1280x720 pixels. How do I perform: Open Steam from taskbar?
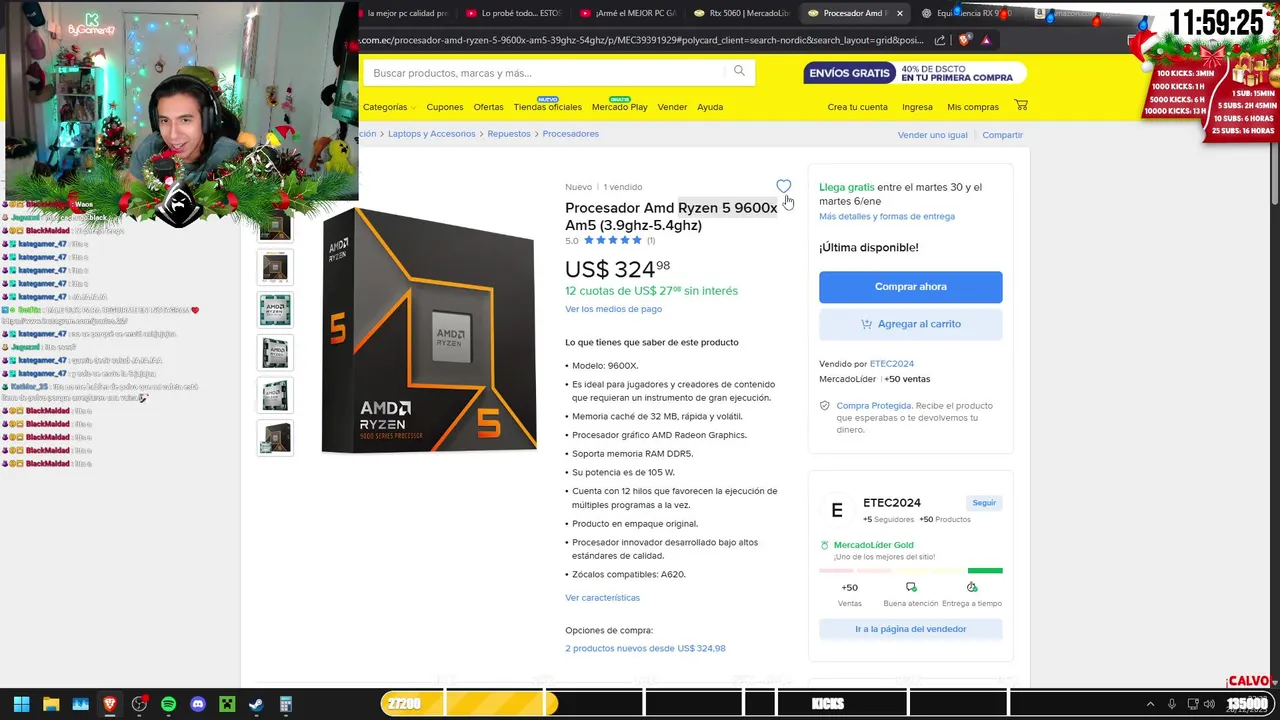coord(256,704)
